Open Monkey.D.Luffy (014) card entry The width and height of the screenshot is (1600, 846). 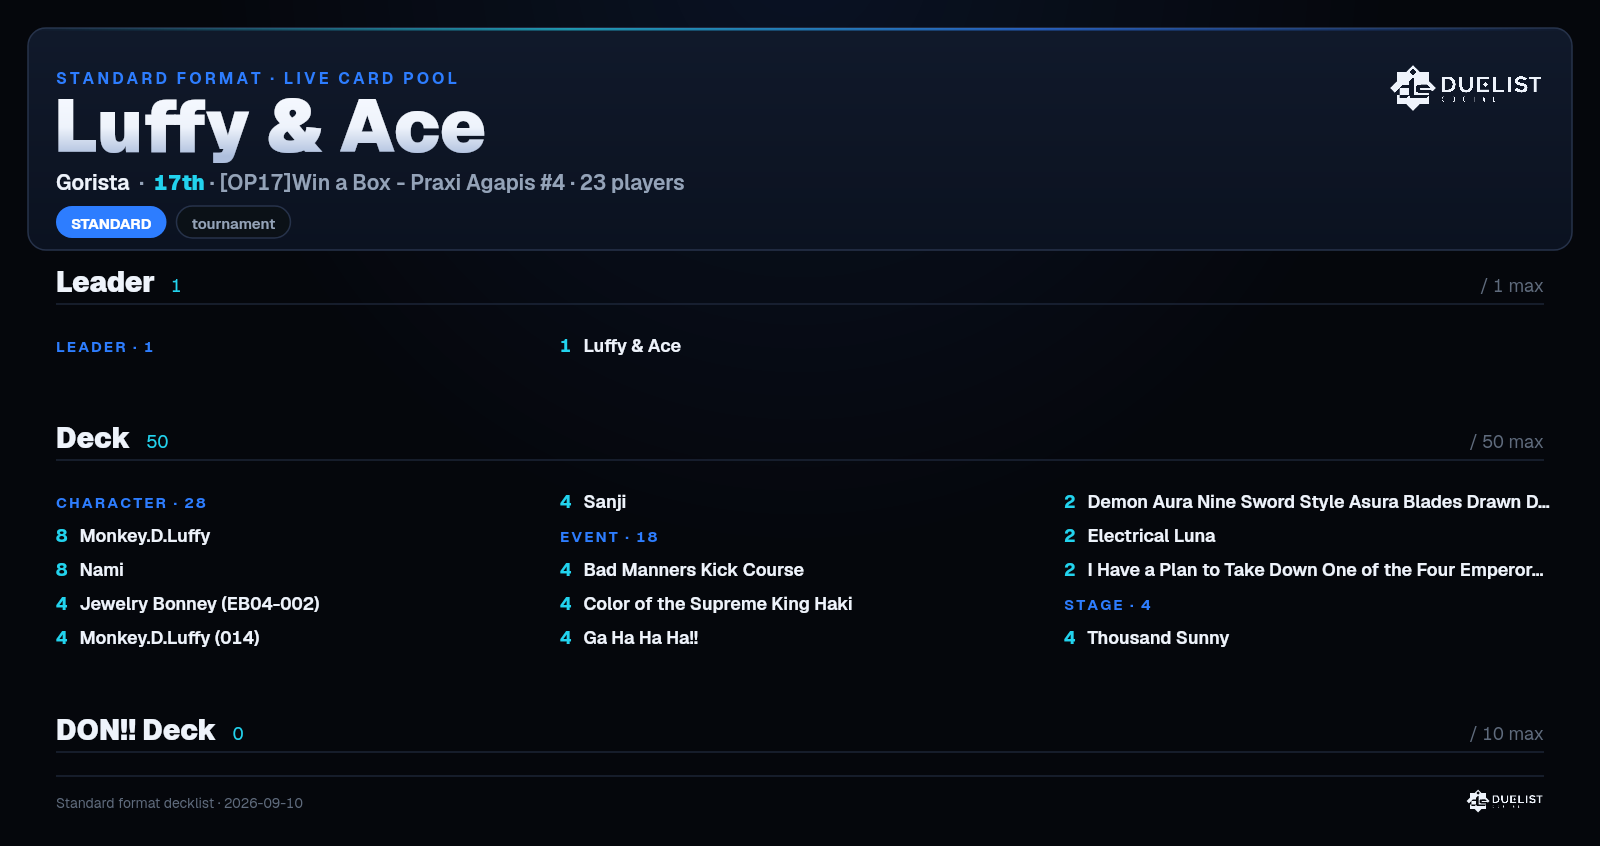pyautogui.click(x=158, y=638)
